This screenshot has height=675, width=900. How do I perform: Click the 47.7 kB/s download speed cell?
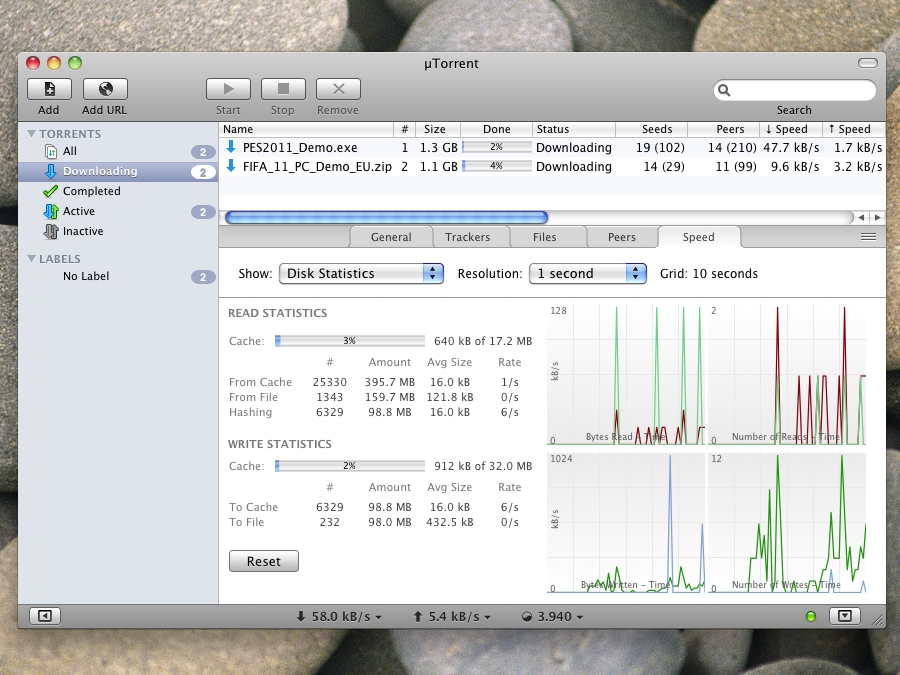coord(791,148)
